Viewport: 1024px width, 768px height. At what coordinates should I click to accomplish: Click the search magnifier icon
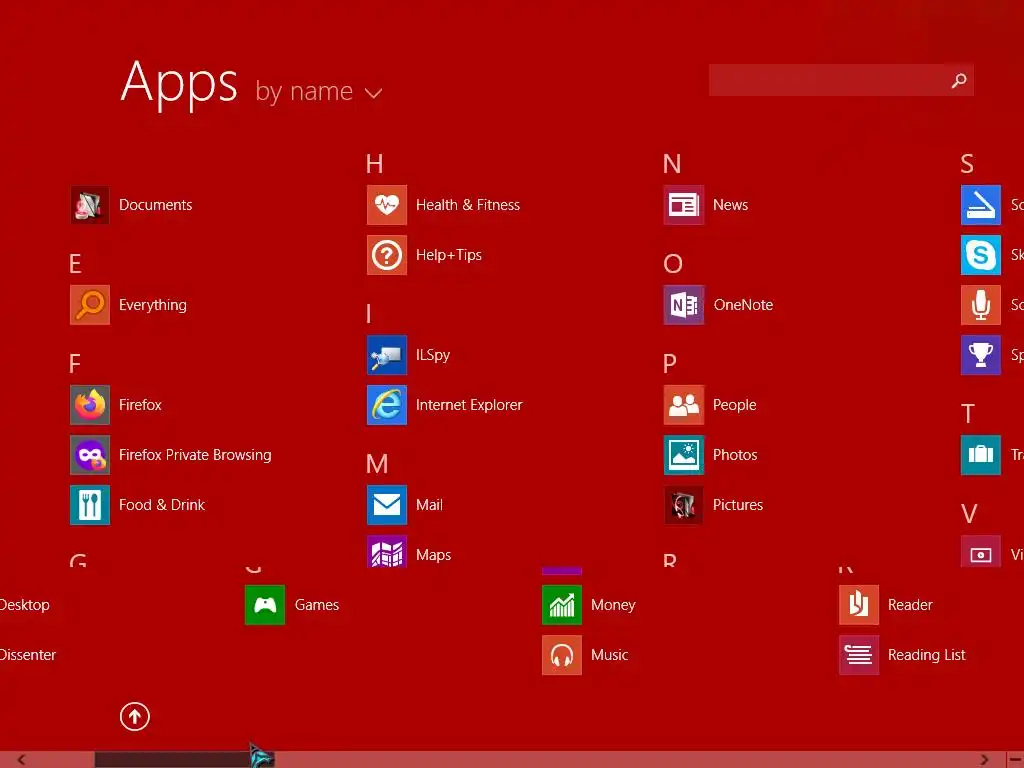click(x=959, y=80)
